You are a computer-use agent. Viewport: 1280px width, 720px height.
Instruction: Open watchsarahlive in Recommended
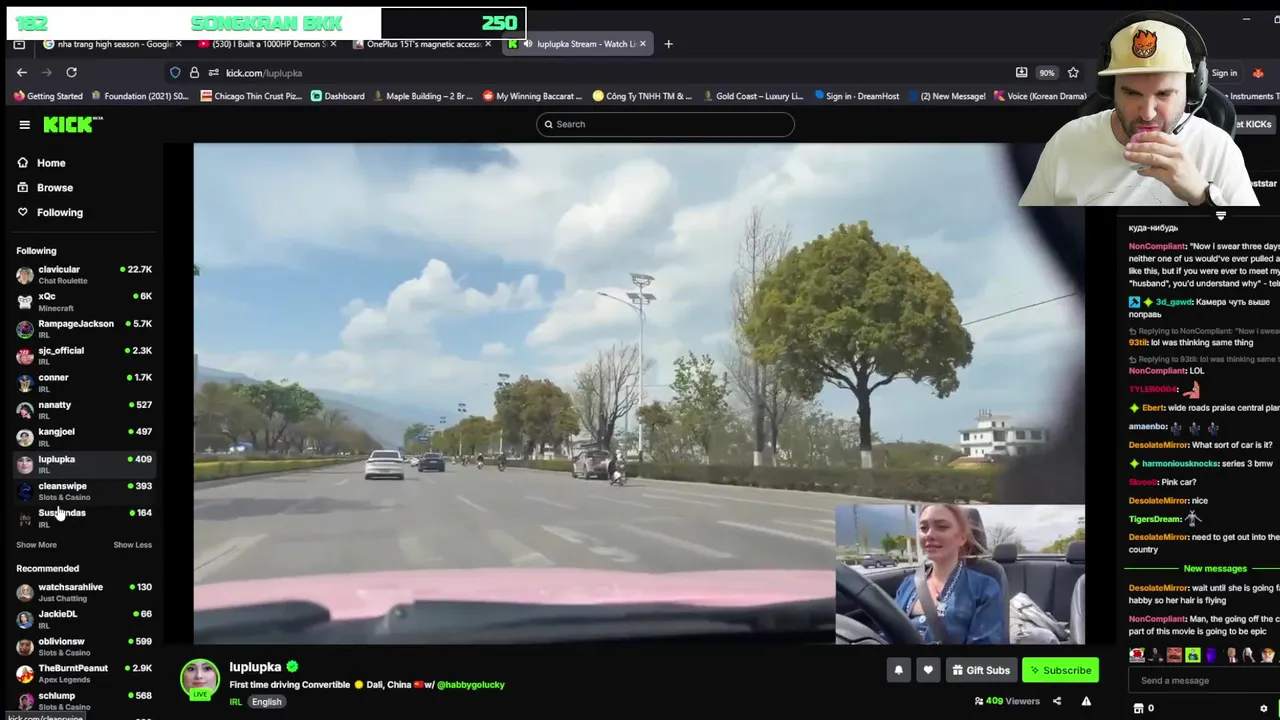84,592
